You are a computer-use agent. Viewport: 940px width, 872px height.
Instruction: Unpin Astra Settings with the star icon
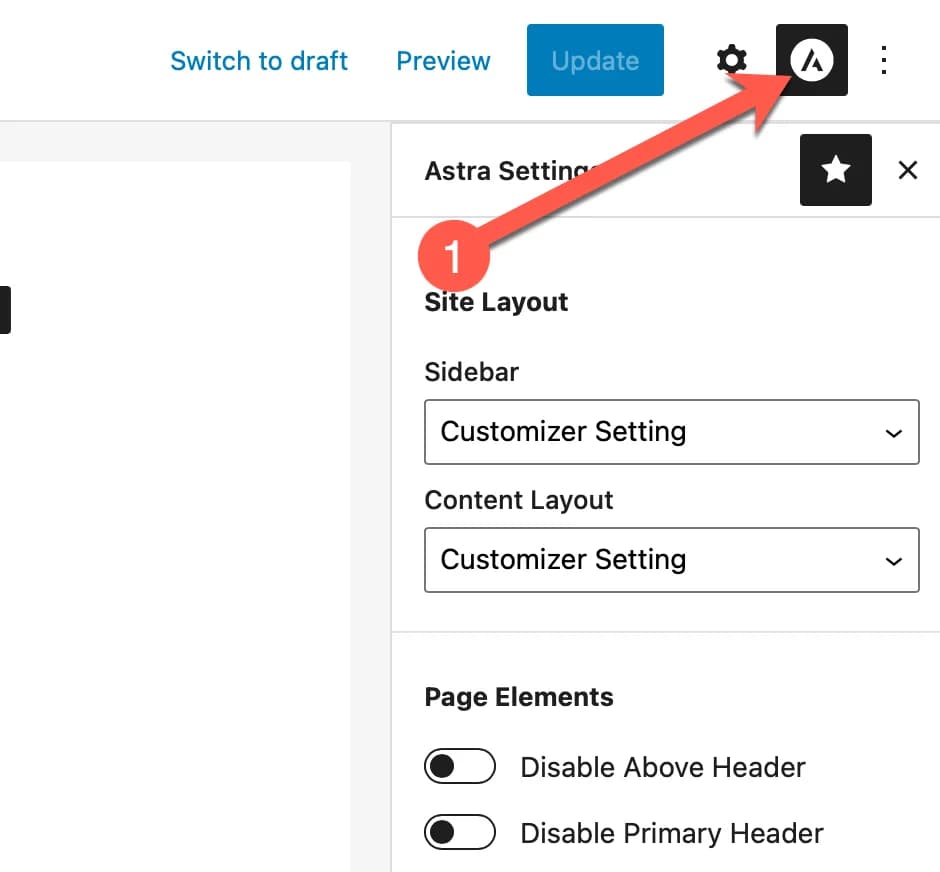[x=835, y=170]
